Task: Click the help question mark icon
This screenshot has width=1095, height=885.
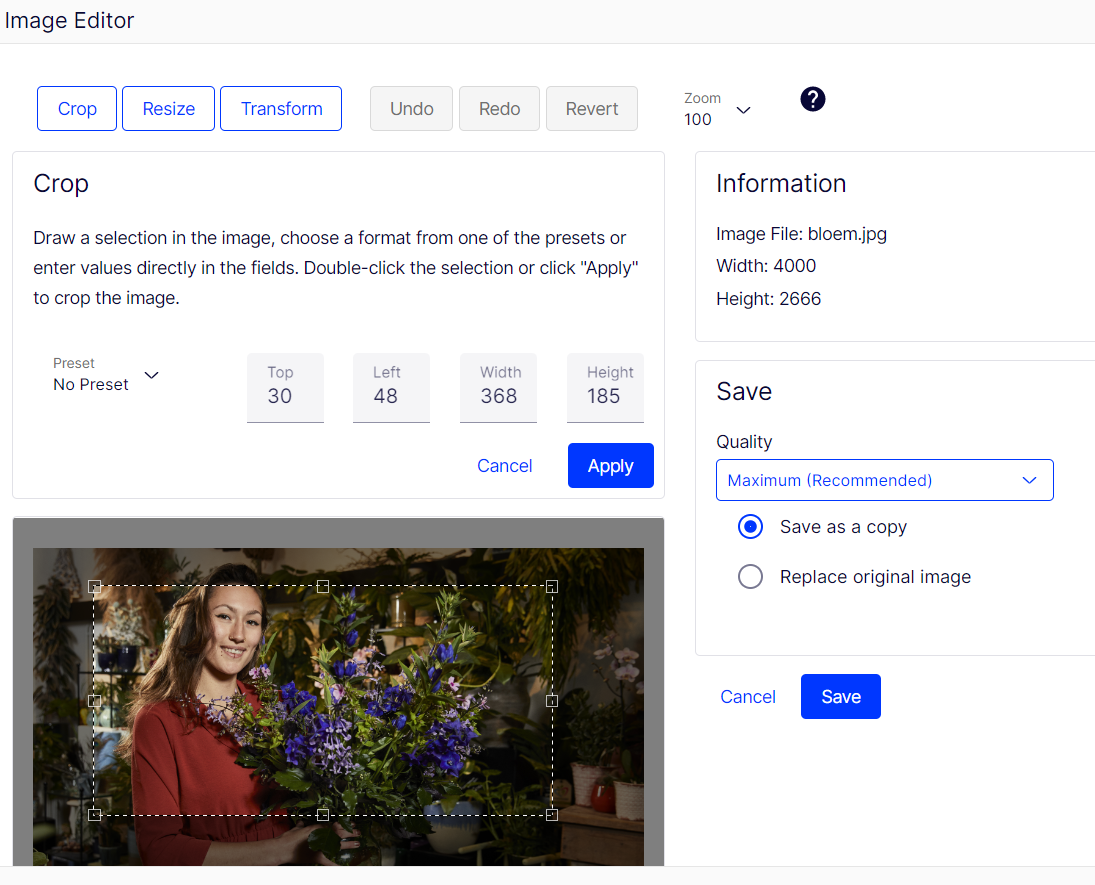Action: 813,99
